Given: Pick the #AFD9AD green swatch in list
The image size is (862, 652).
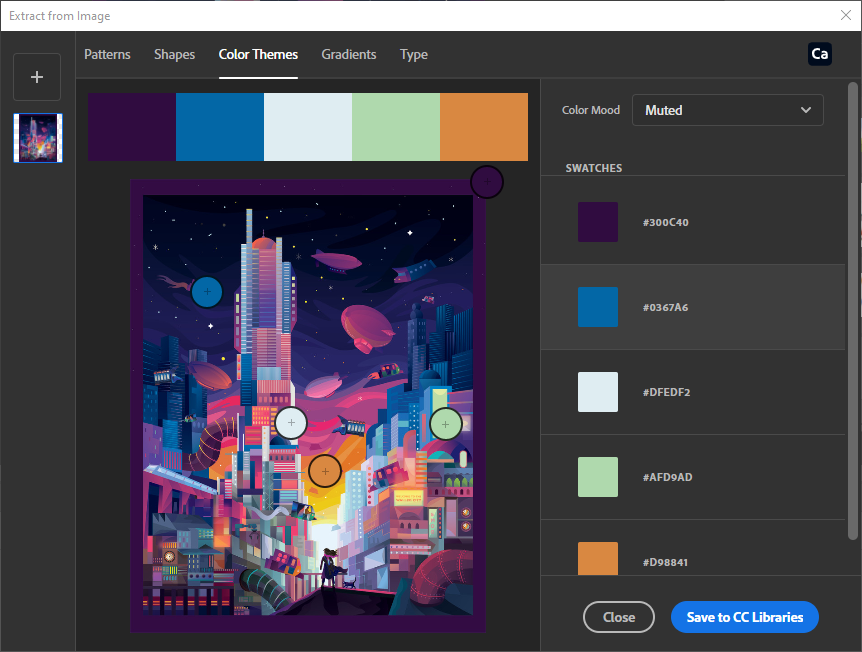Looking at the screenshot, I should click(598, 477).
